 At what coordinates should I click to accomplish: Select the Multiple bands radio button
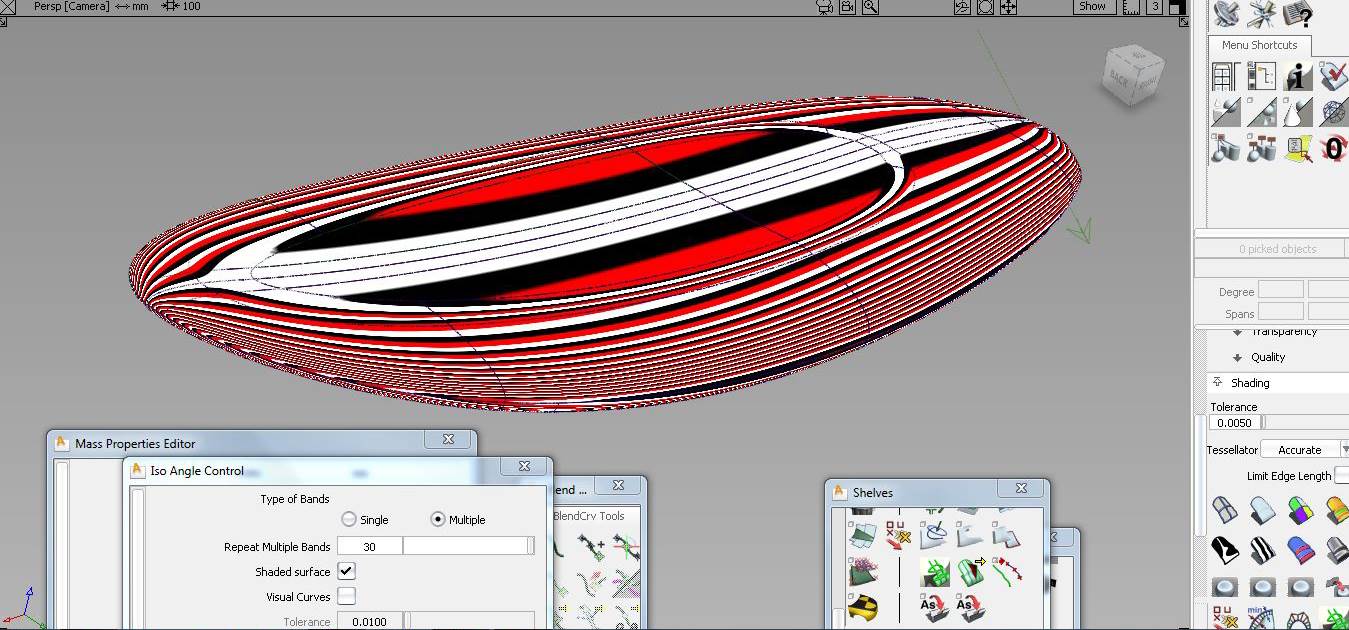click(438, 519)
